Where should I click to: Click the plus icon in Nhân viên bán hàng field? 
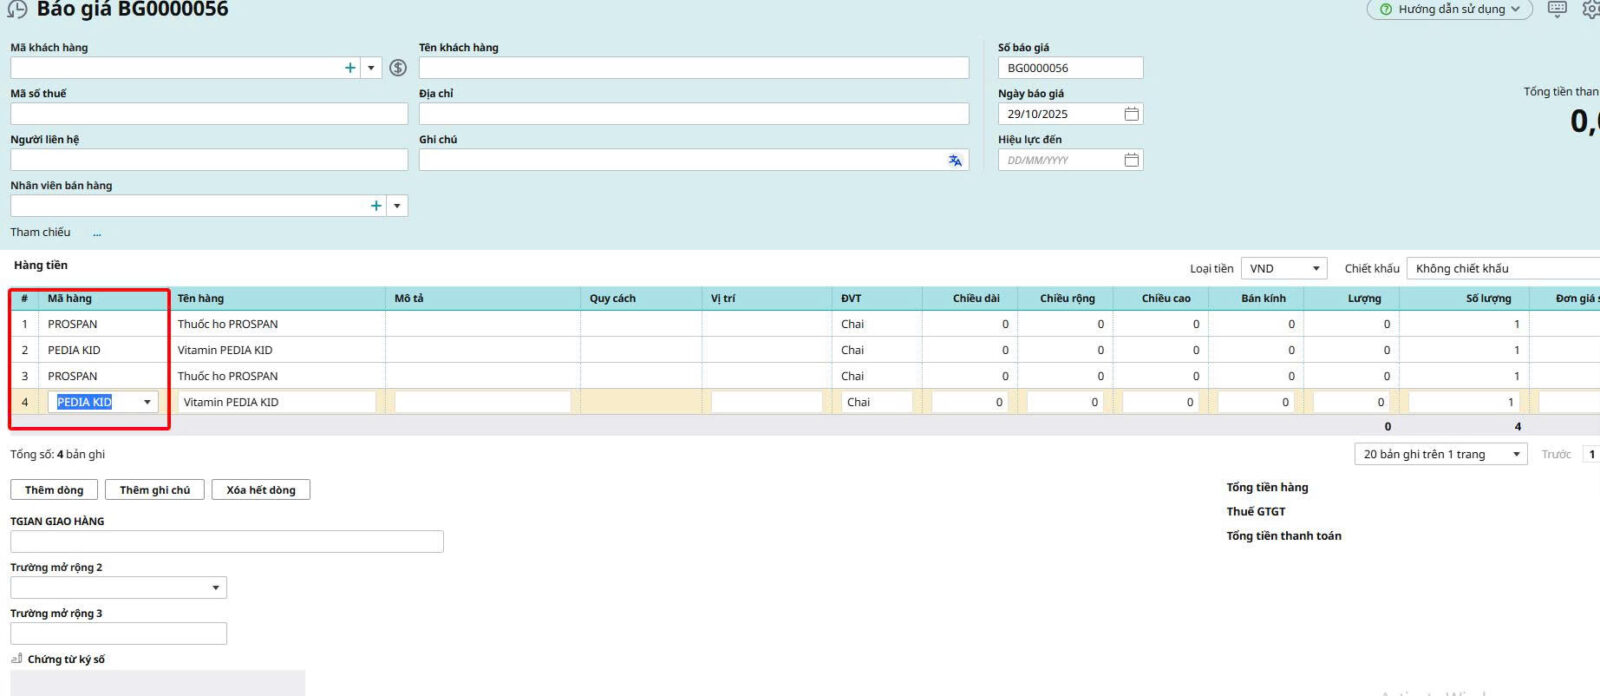(x=376, y=206)
